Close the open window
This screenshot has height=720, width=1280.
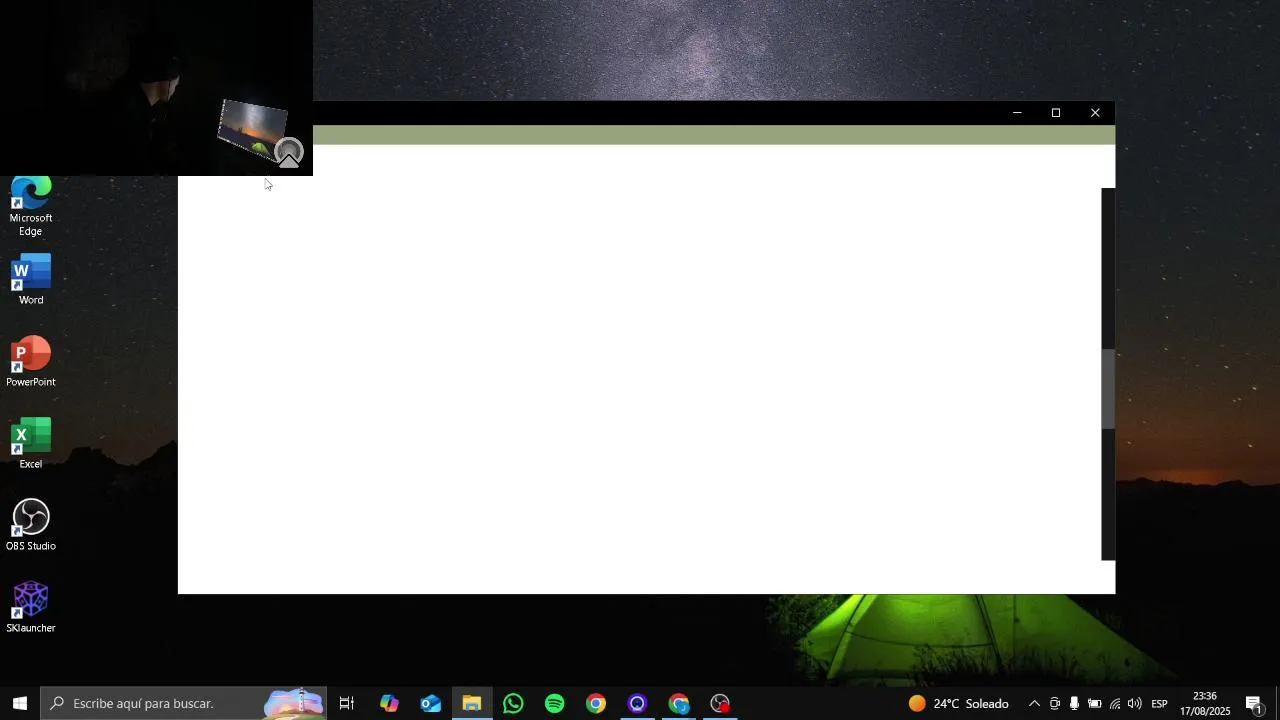pos(1095,113)
